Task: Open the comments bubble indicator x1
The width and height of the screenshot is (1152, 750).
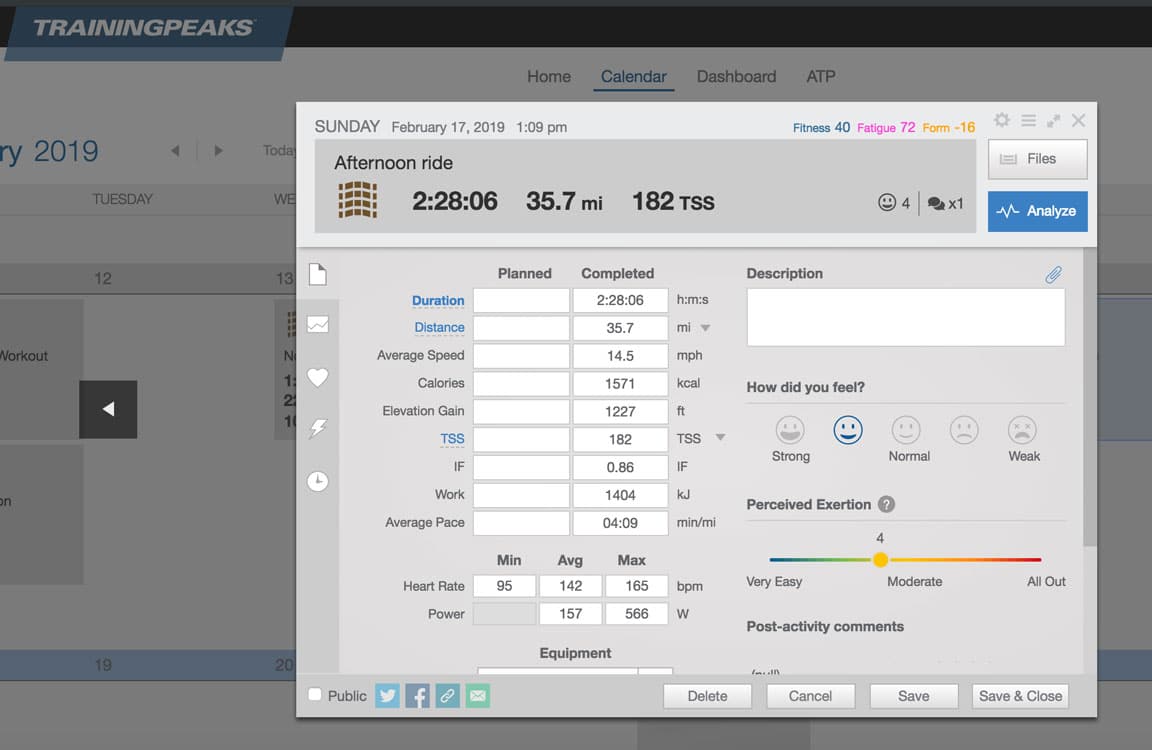Action: 945,203
